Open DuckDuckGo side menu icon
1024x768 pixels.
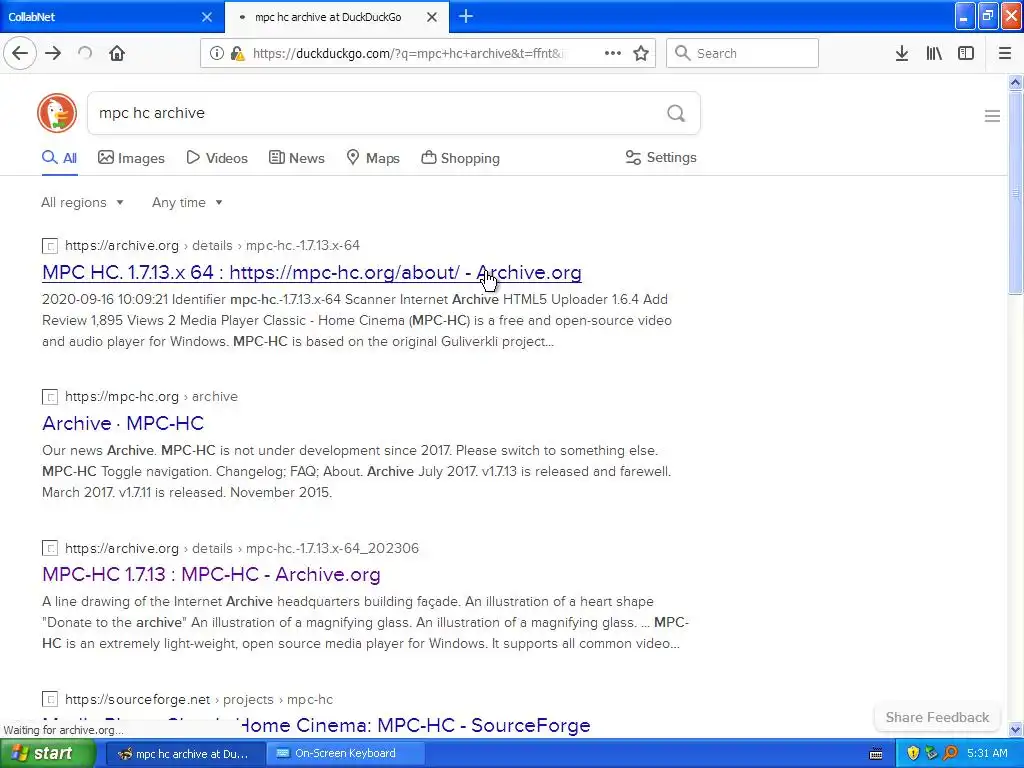(x=992, y=116)
